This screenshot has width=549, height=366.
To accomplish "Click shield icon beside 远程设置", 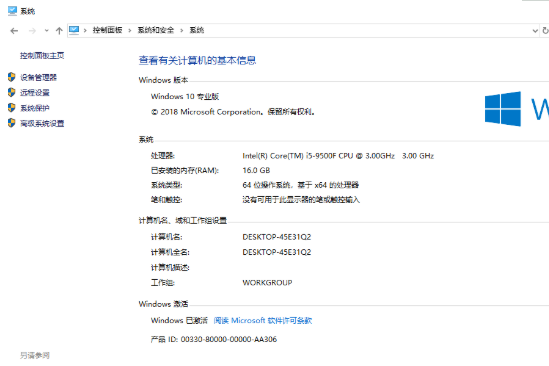I will (x=12, y=92).
